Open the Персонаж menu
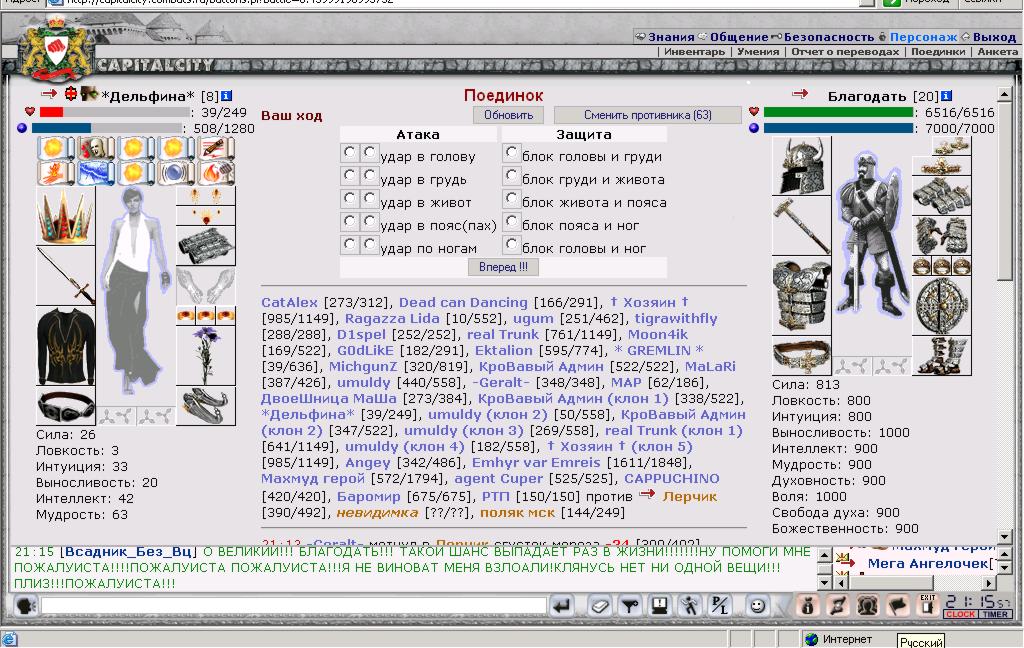Screen dimensions: 1024x648 tap(922, 37)
